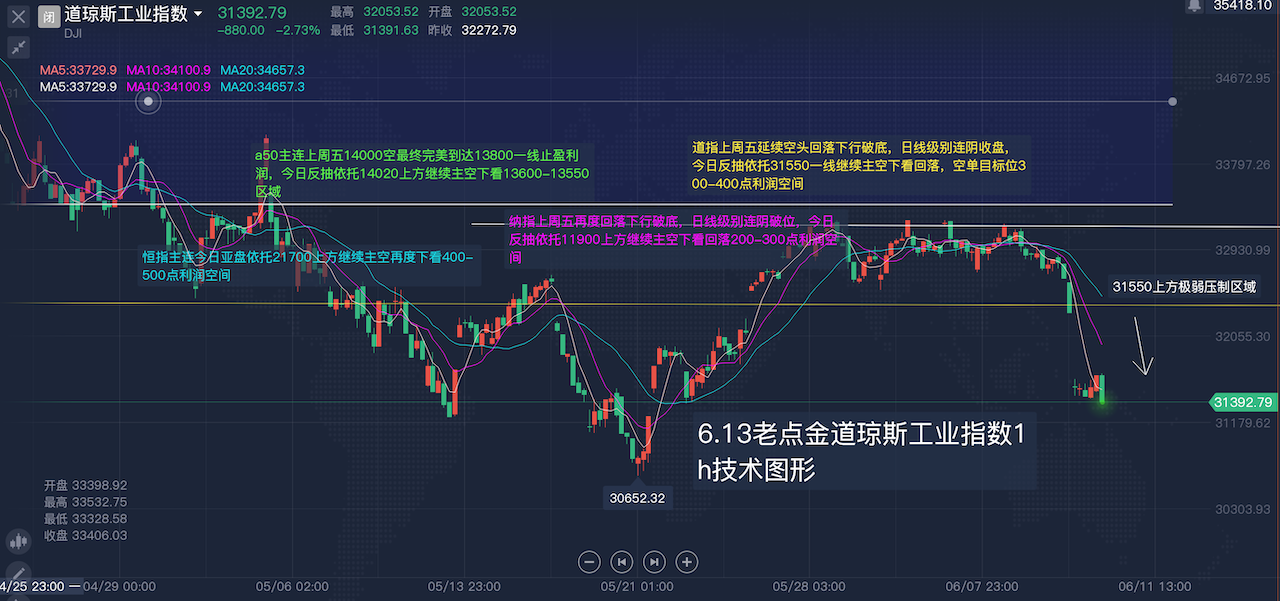This screenshot has width=1280, height=601.
Task: Click the 31179.62 price axis label
Action: point(1242,423)
